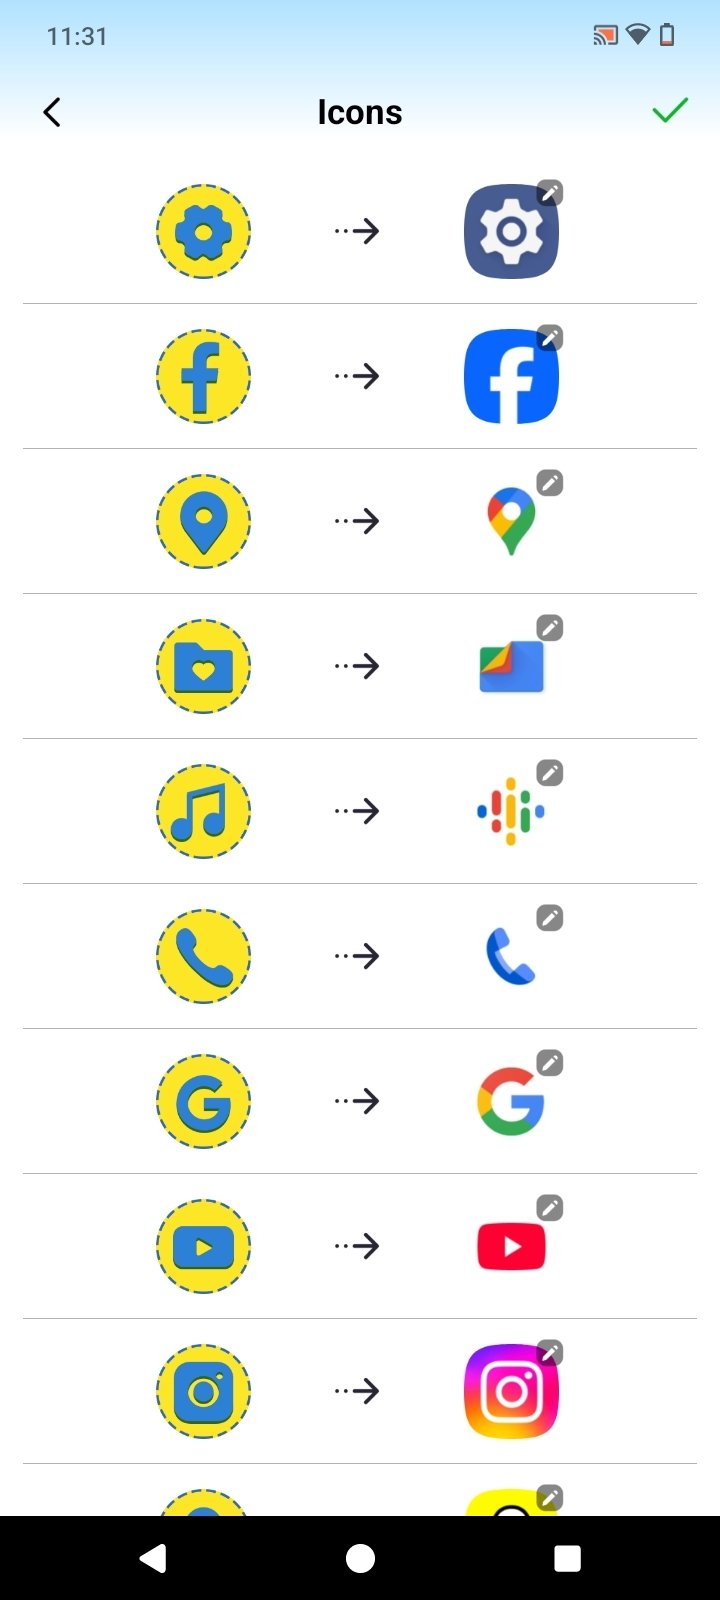Tap the edit pencil on the Google app icon
This screenshot has width=720, height=1600.
[x=549, y=1063]
